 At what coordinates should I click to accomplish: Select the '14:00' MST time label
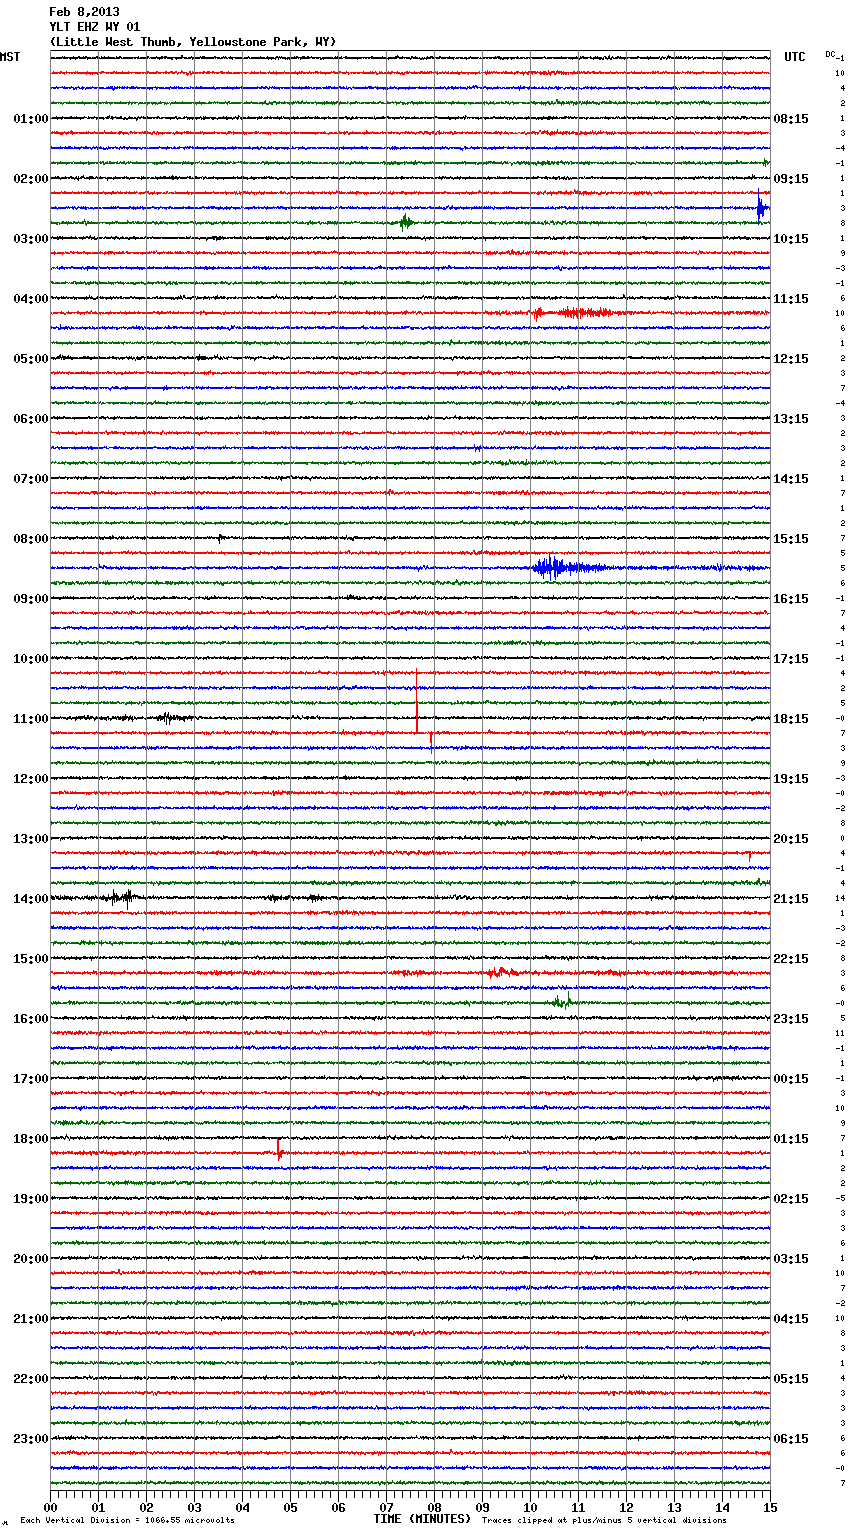tap(31, 899)
